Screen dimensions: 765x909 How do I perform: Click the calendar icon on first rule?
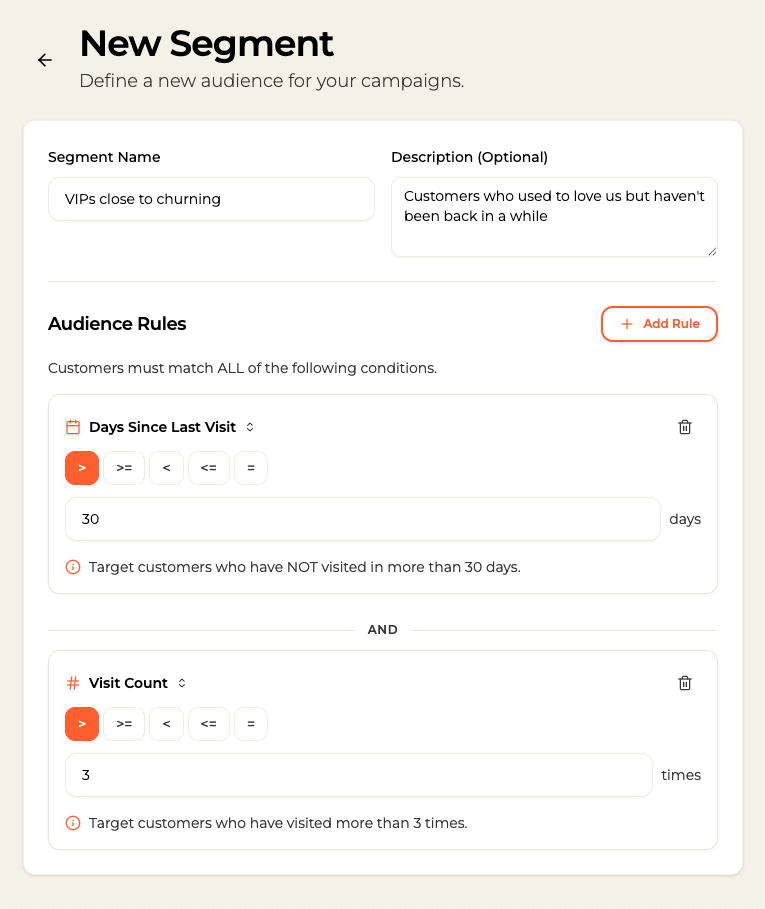[73, 427]
